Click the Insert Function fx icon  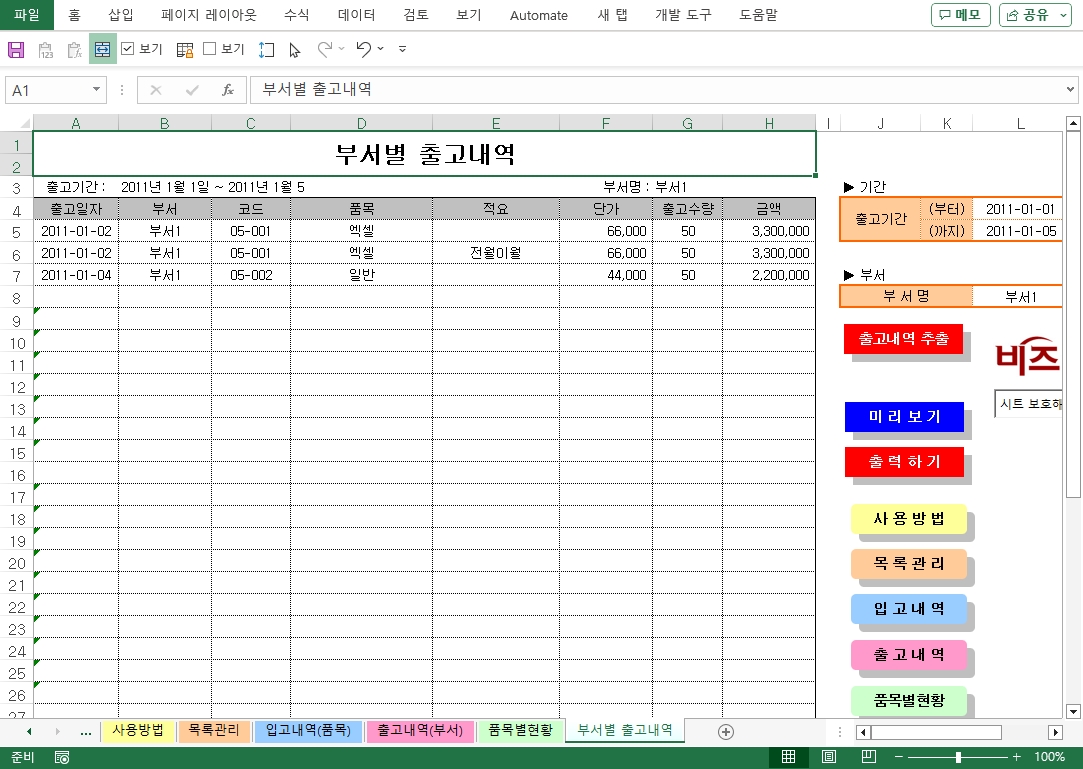pos(228,90)
